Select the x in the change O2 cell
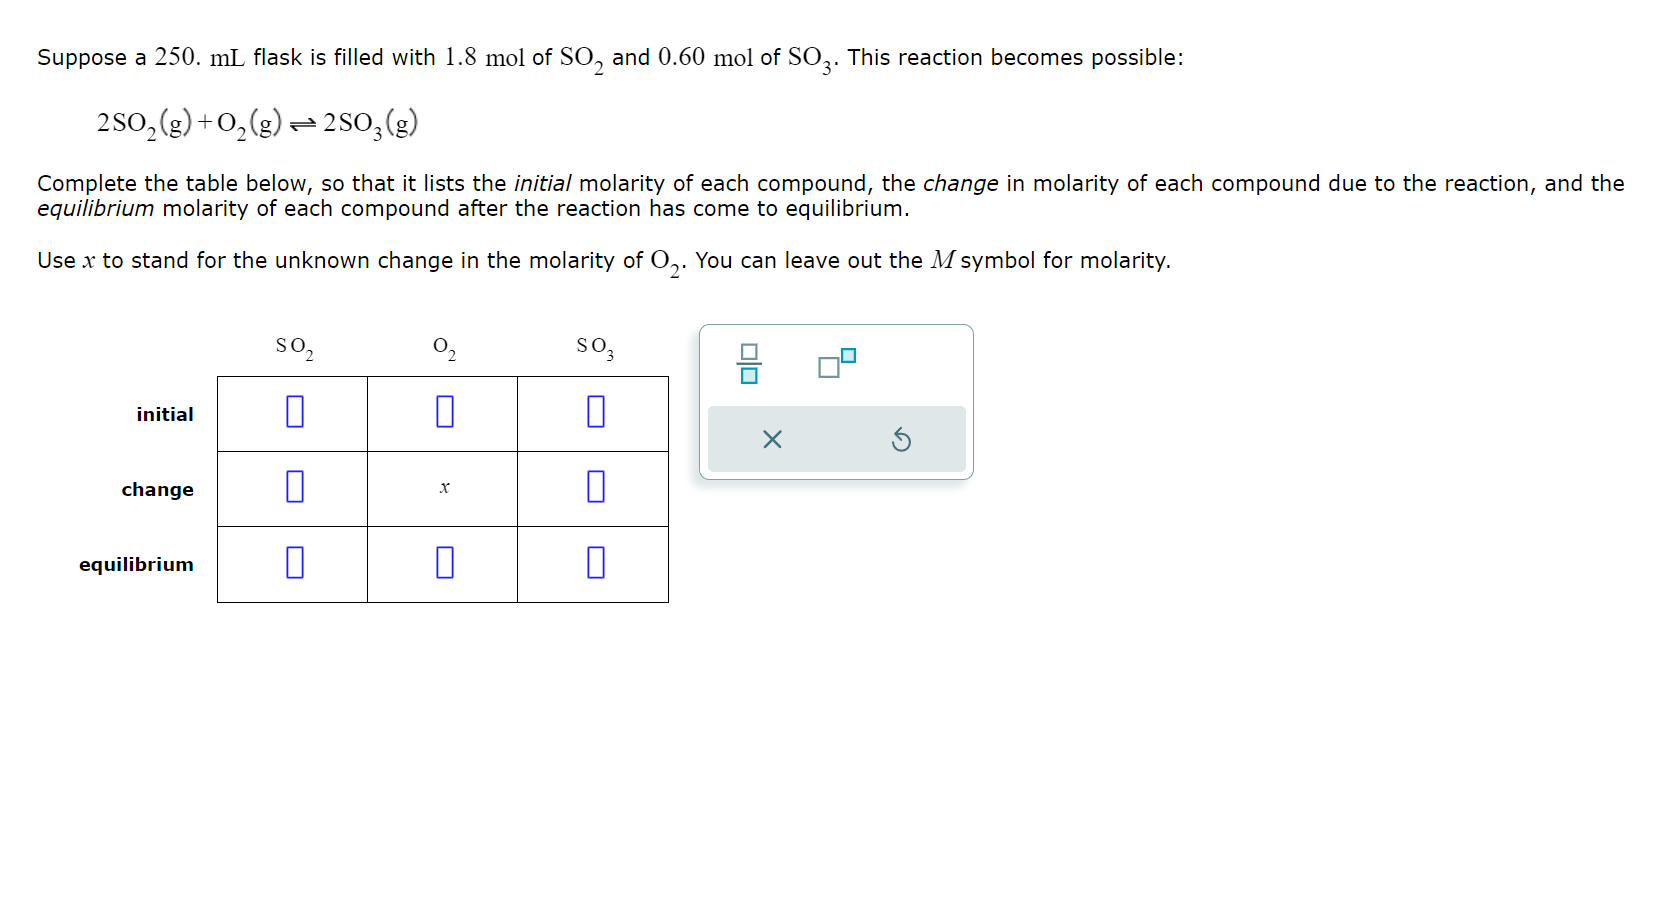Viewport: 1662px width, 905px height. click(444, 488)
